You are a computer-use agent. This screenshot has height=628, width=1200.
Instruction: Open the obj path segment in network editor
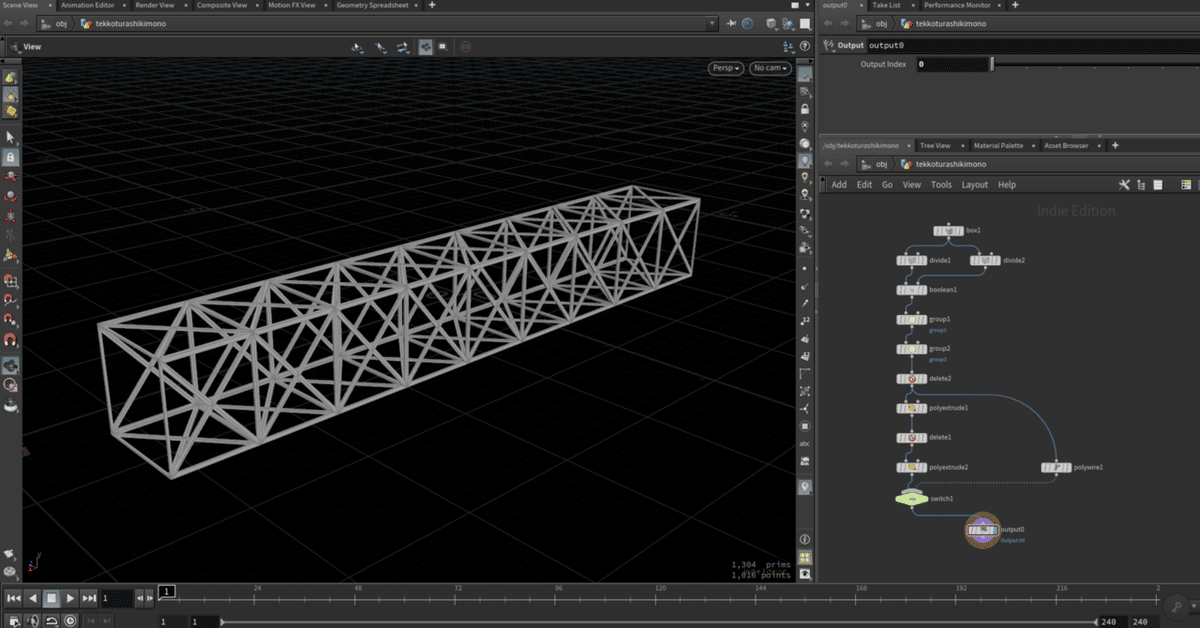pos(881,164)
